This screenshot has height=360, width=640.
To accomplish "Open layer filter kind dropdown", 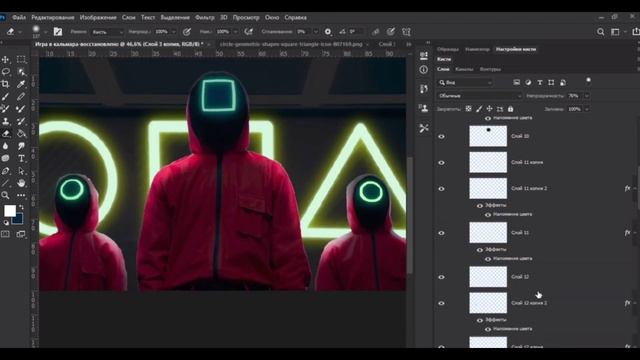I will [465, 82].
